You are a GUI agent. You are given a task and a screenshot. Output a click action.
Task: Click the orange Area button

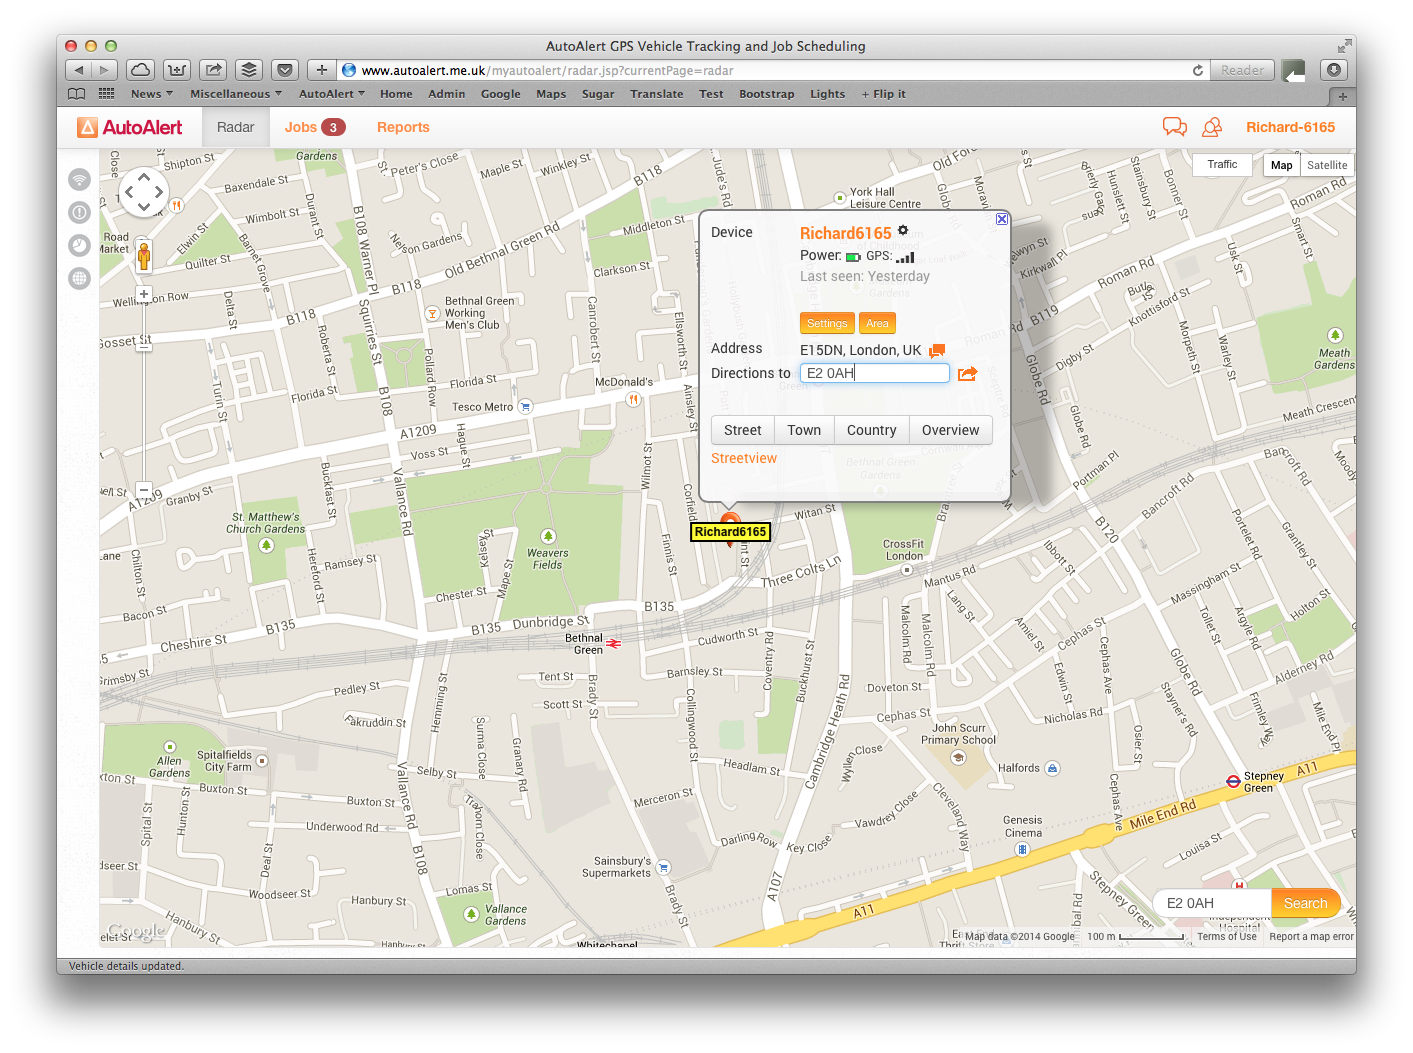[877, 323]
